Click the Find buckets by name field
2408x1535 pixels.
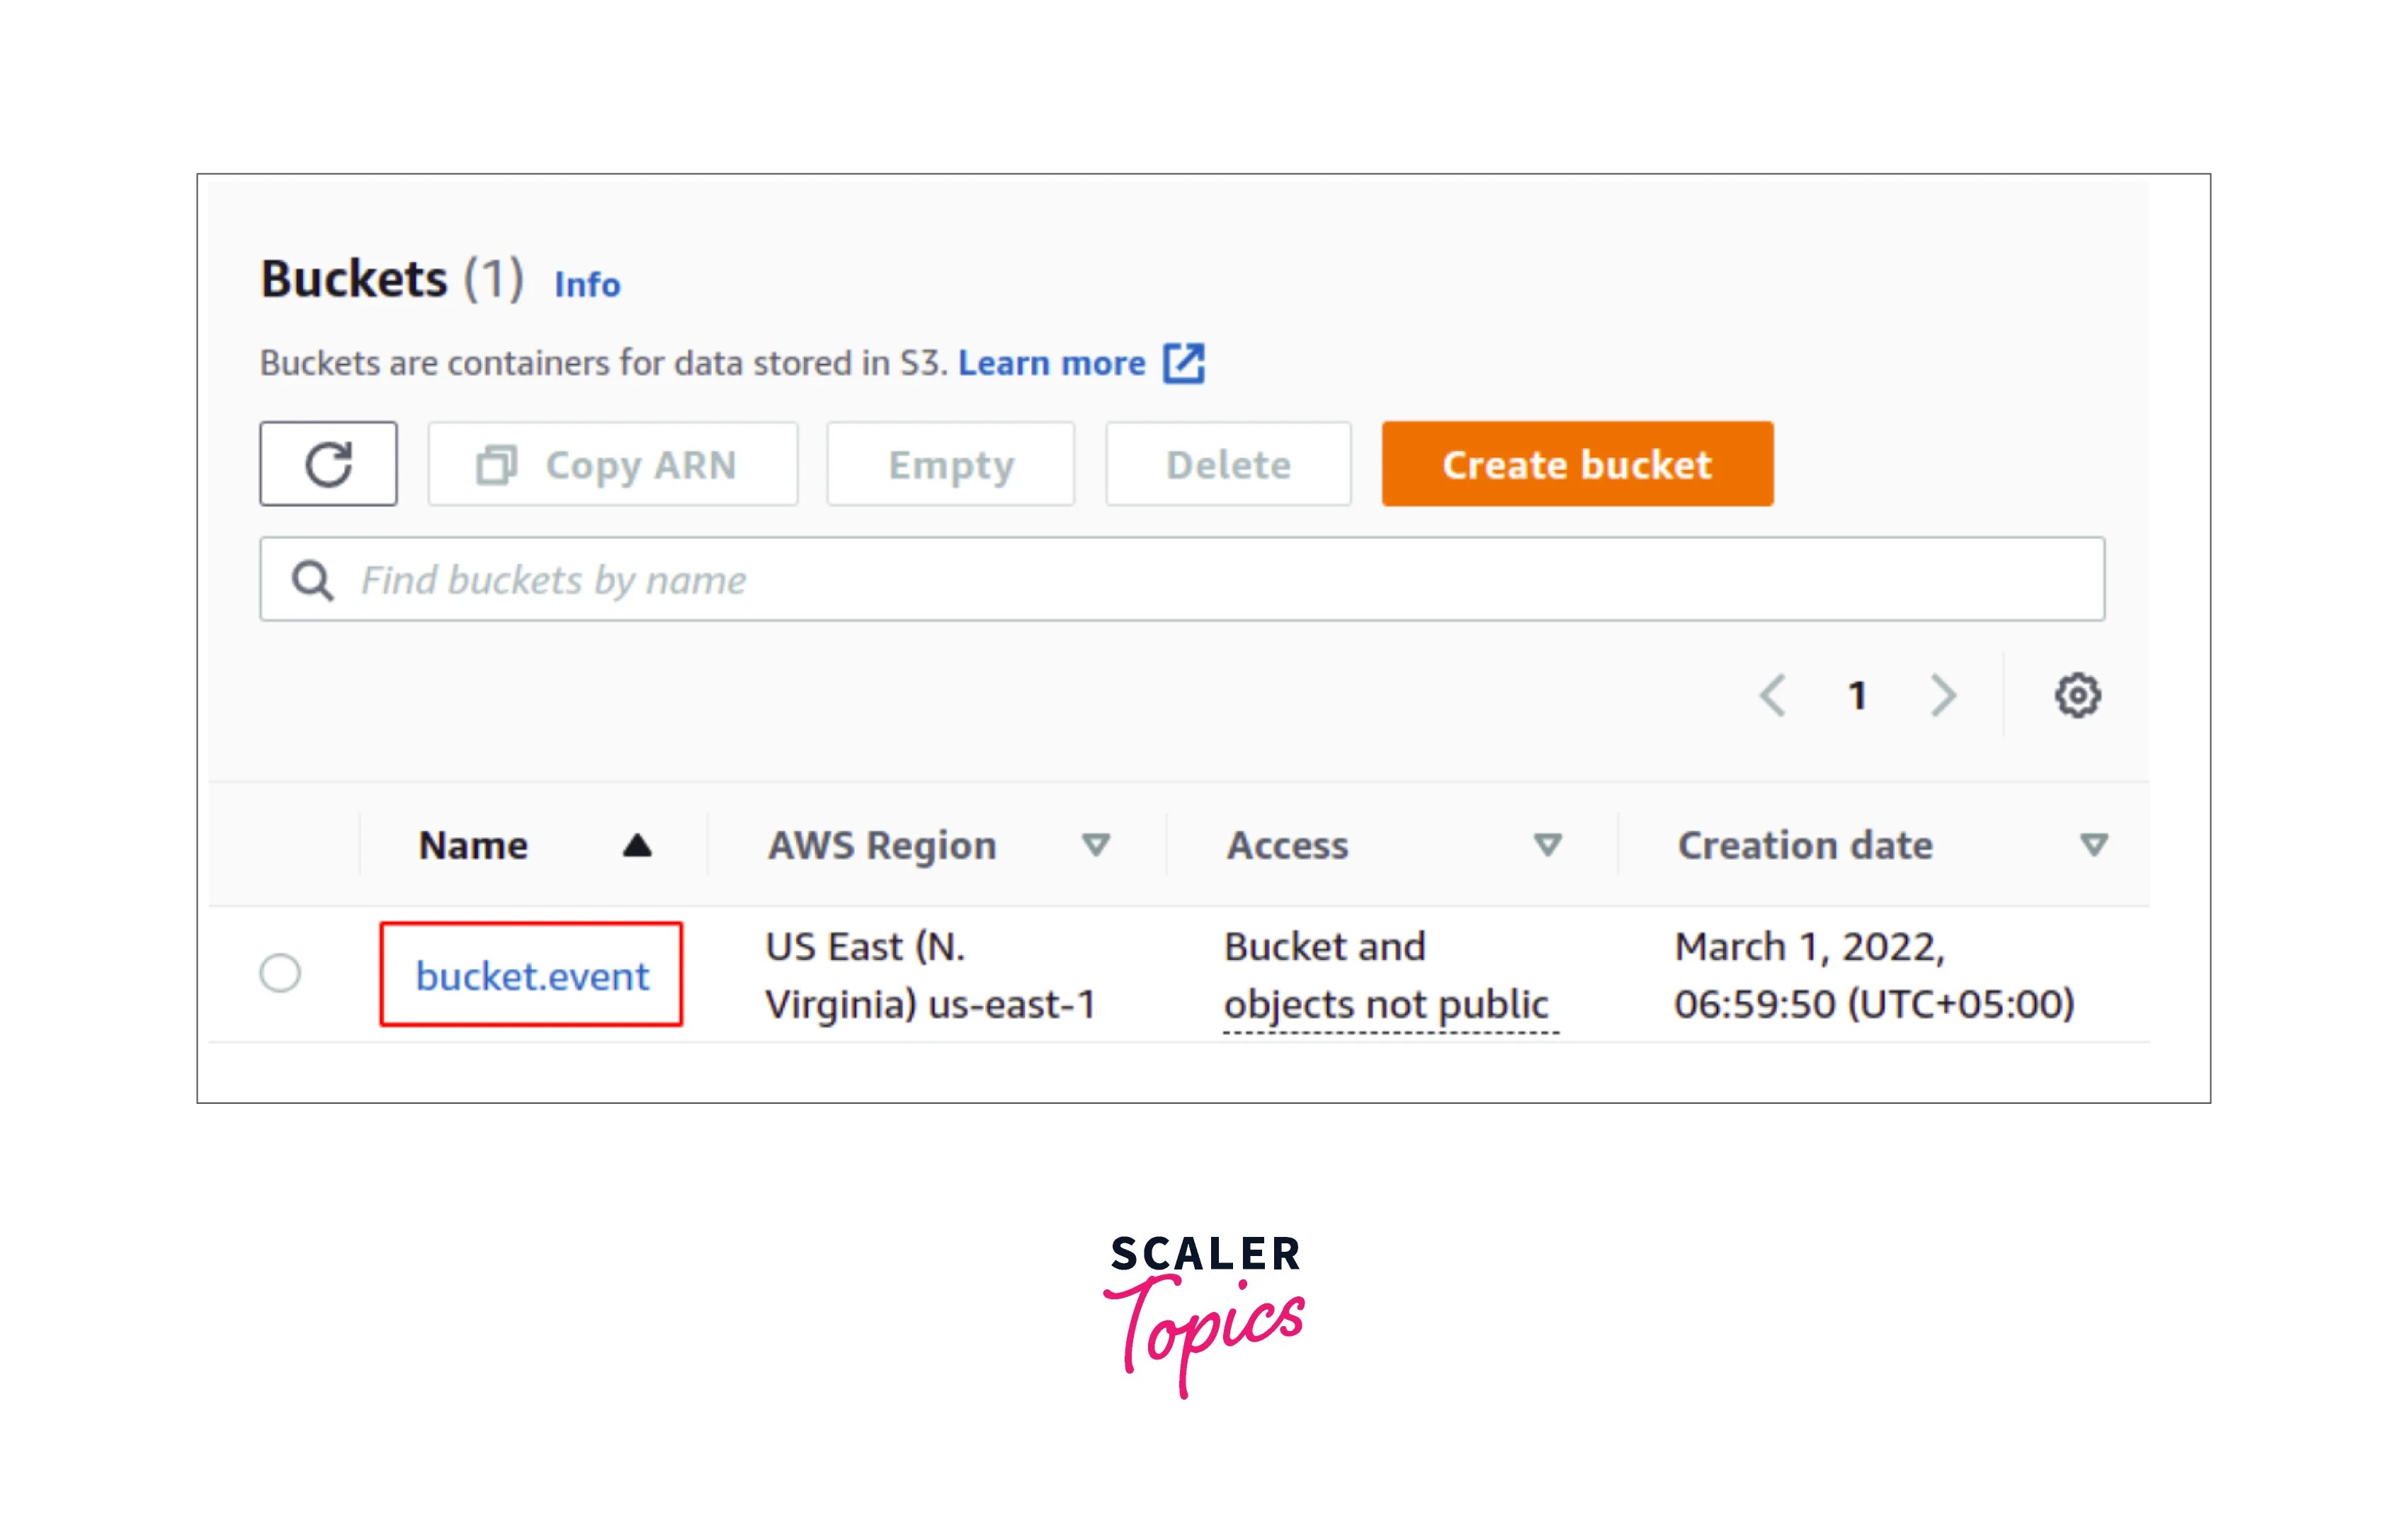tap(700, 579)
